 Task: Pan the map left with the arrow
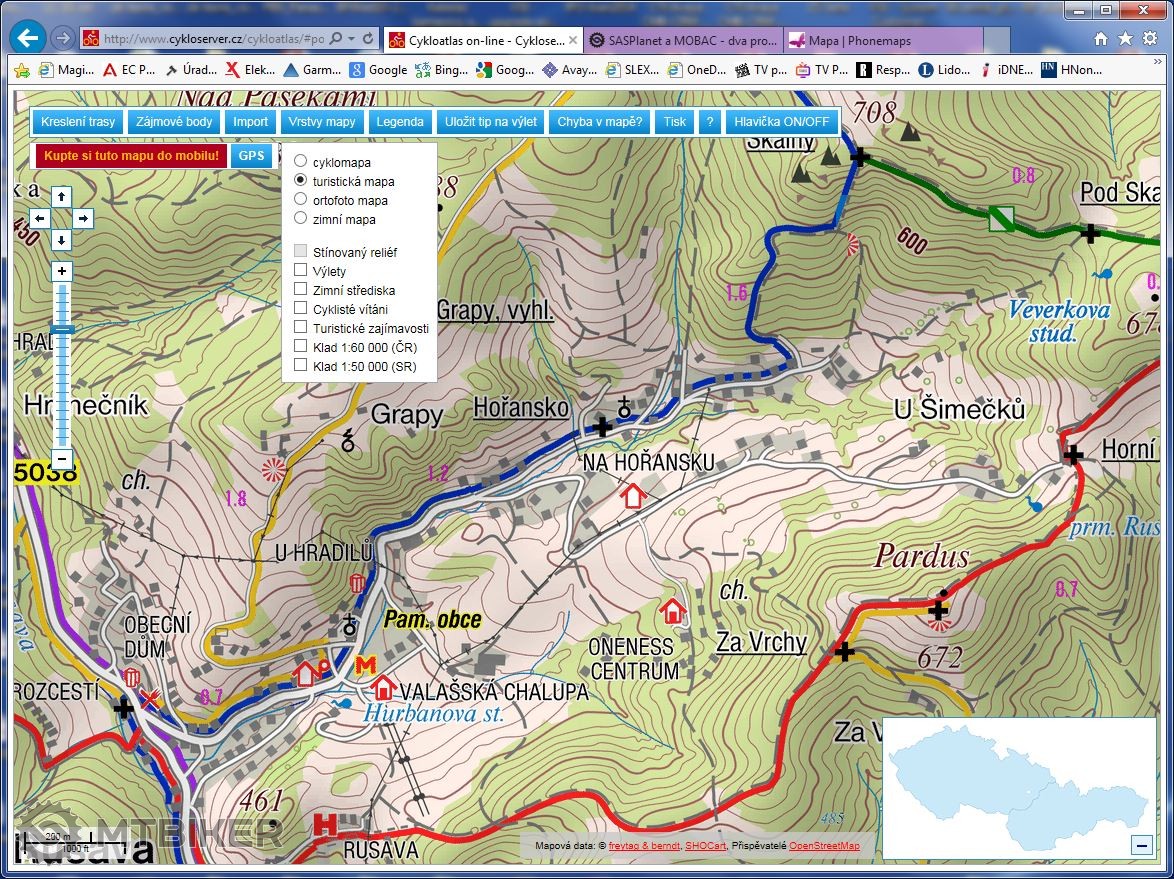click(40, 218)
